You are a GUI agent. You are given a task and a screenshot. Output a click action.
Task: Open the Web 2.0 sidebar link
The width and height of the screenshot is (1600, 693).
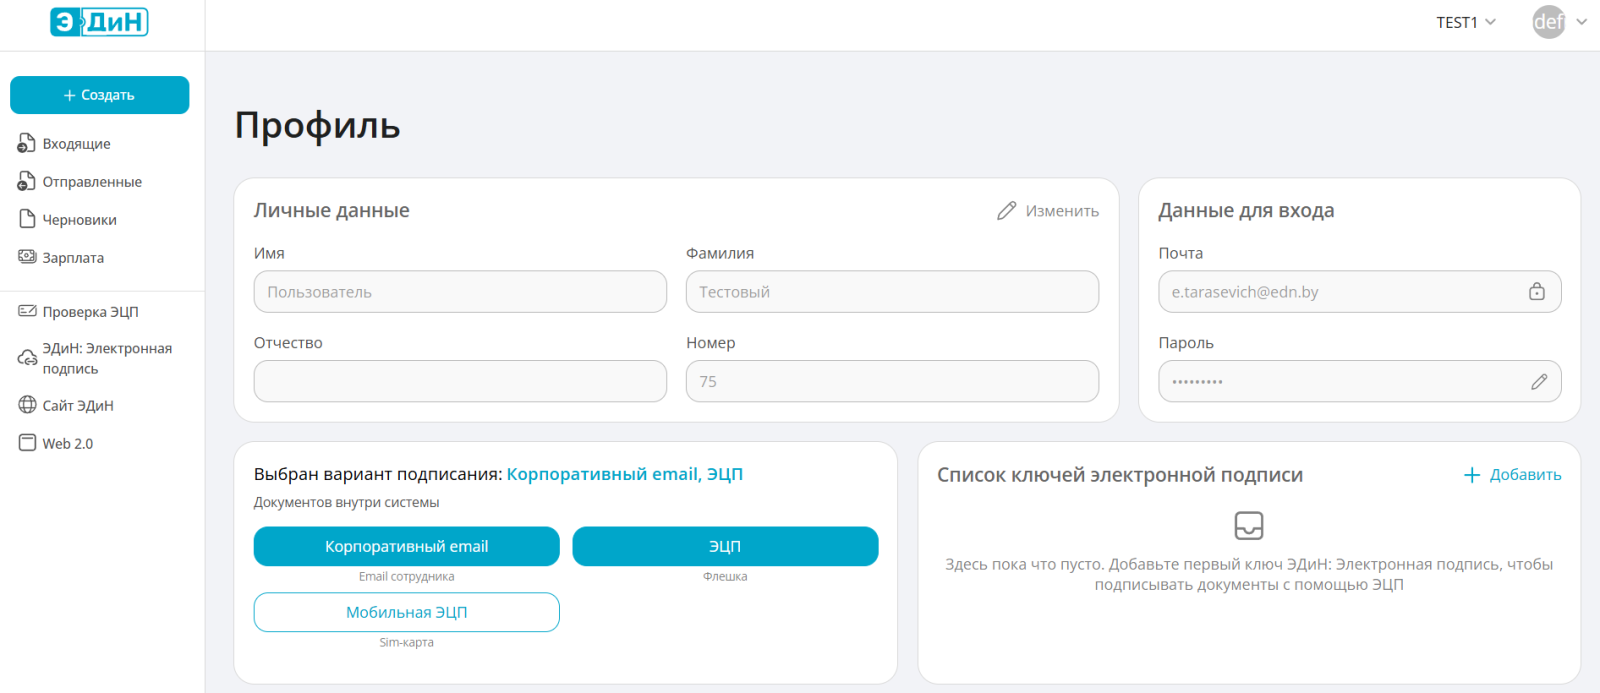click(67, 444)
